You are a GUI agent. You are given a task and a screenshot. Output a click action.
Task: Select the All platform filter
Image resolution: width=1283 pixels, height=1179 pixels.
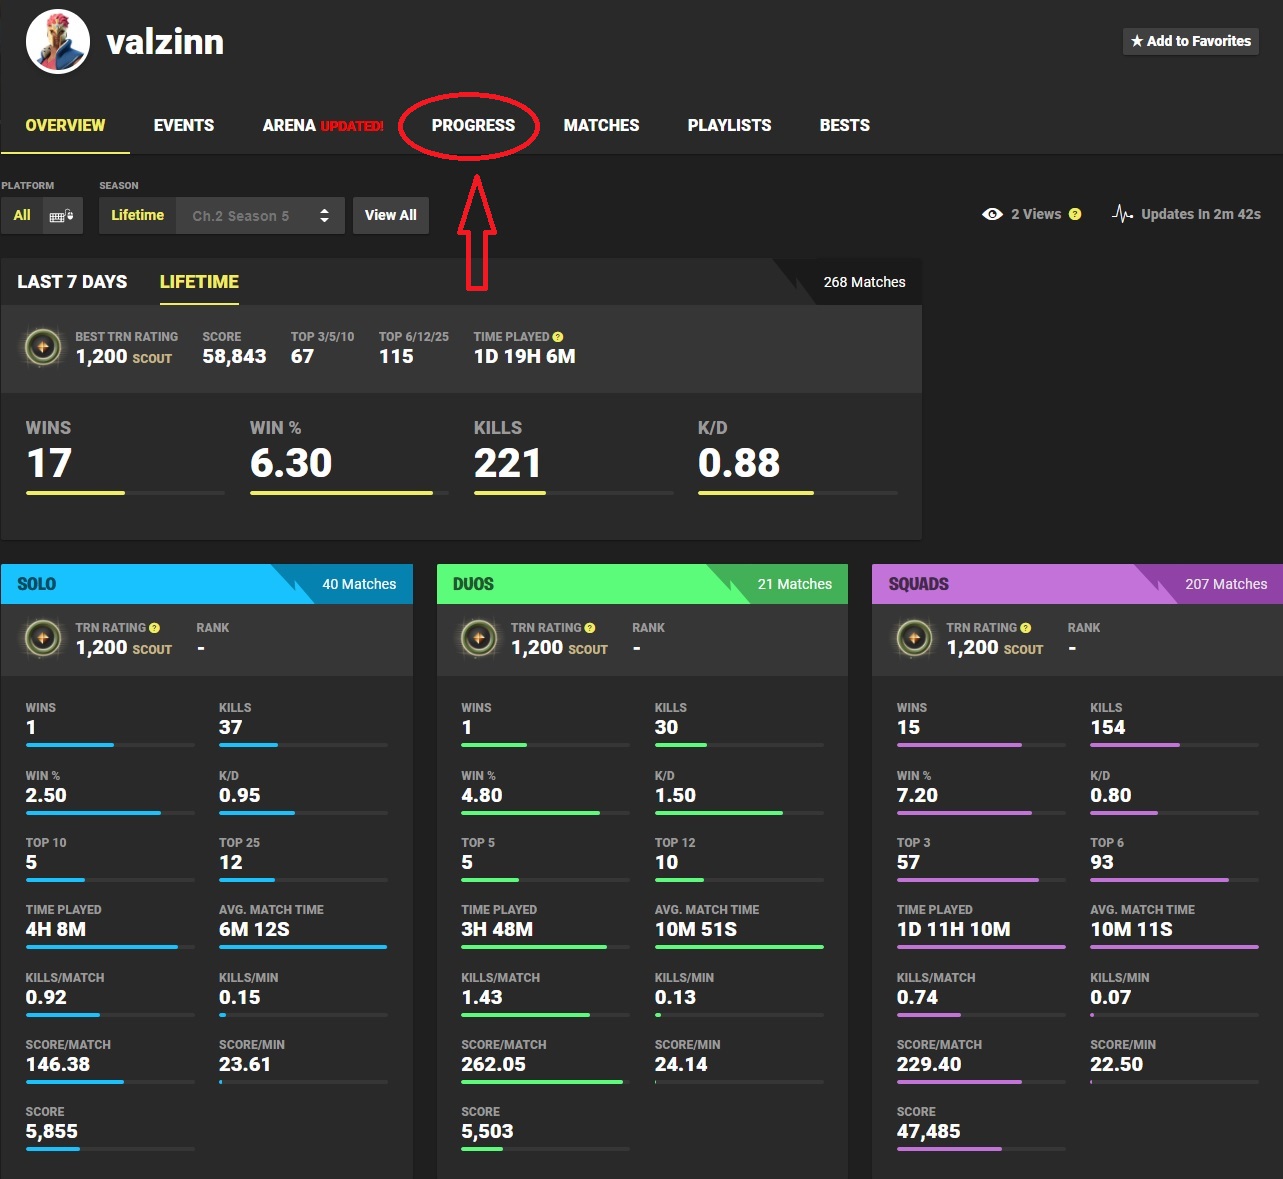click(22, 215)
